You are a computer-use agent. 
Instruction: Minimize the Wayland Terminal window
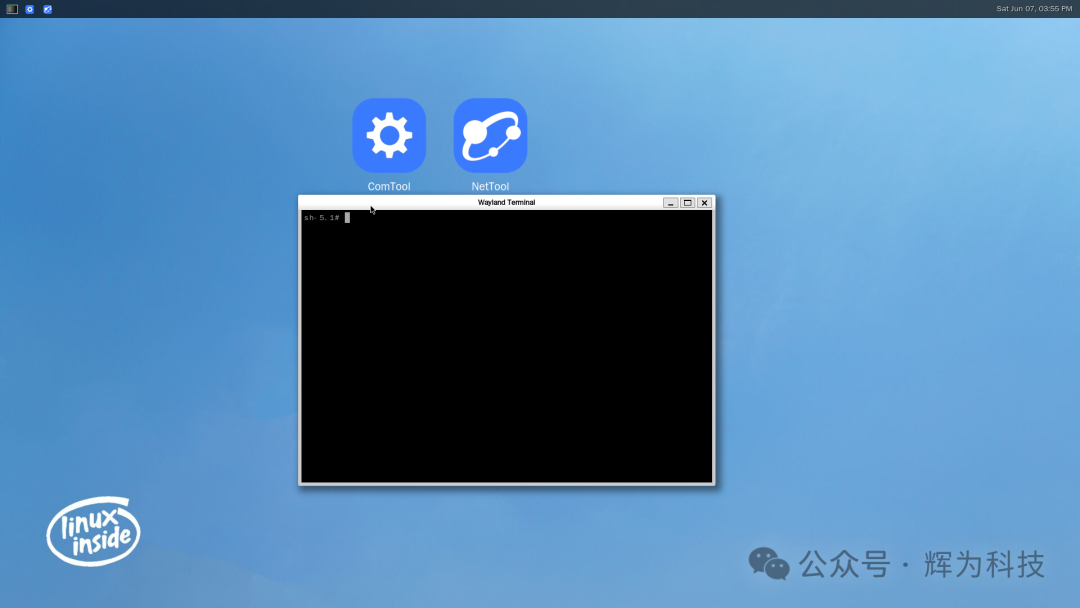pyautogui.click(x=670, y=202)
